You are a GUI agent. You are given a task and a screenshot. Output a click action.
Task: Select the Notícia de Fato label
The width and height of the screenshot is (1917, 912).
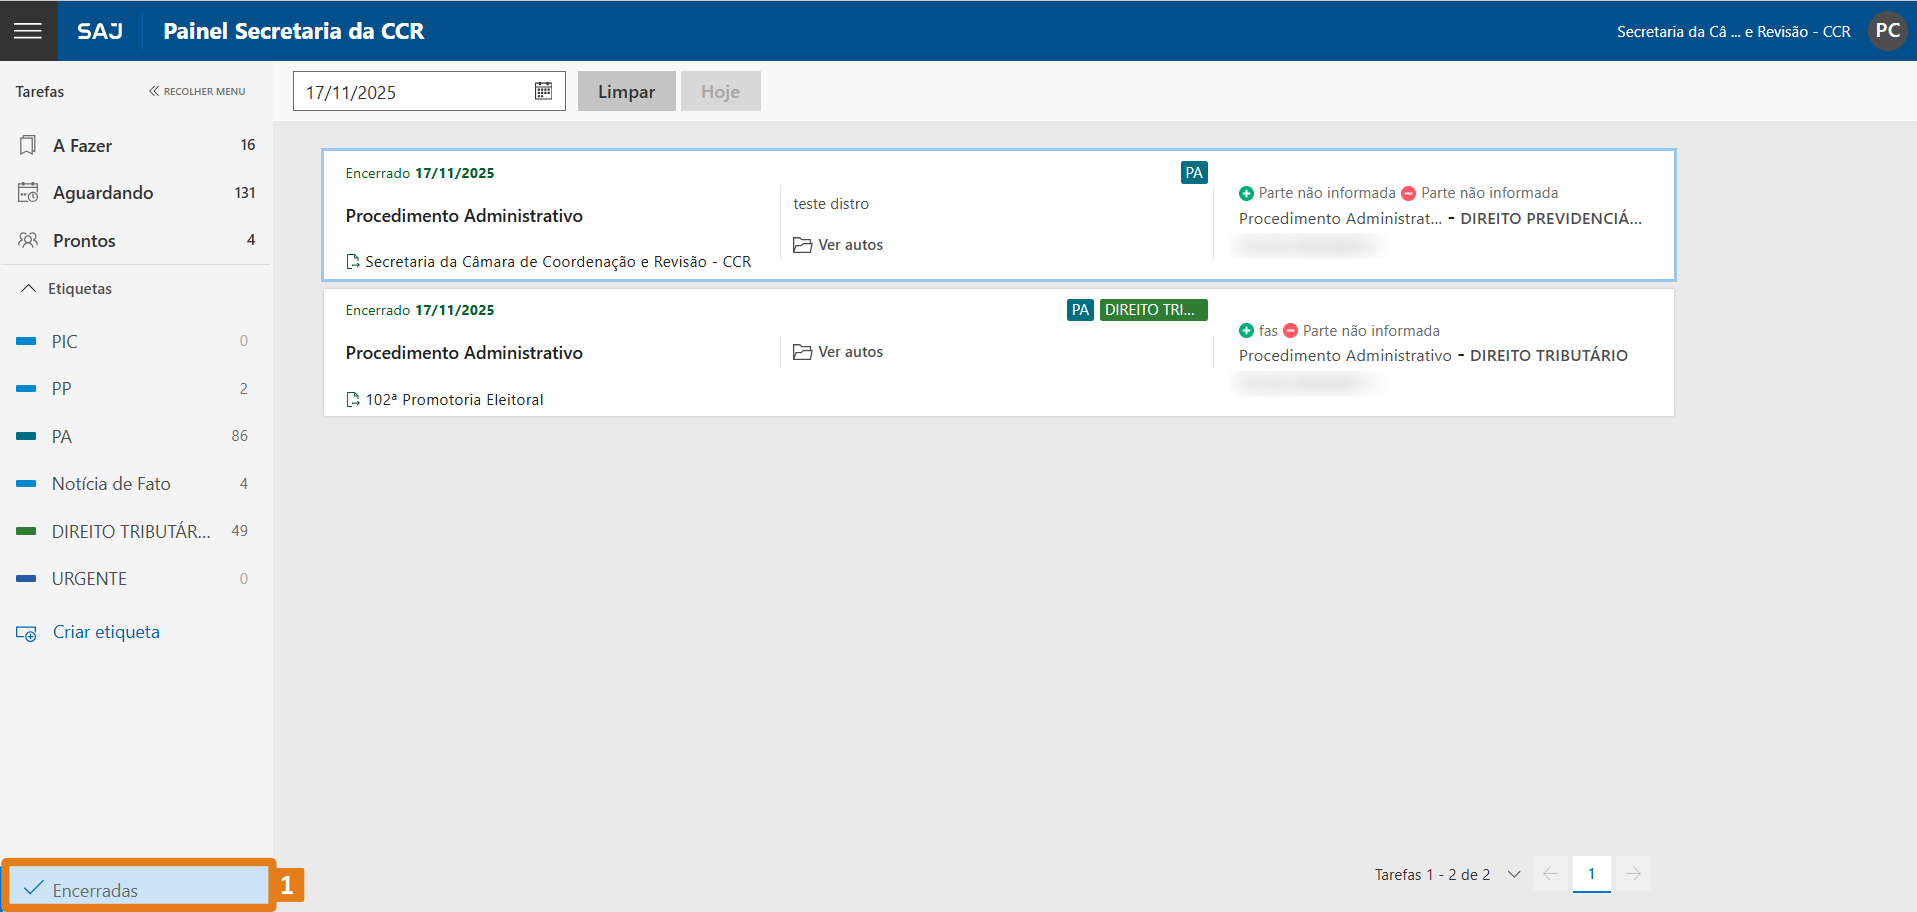click(x=111, y=484)
